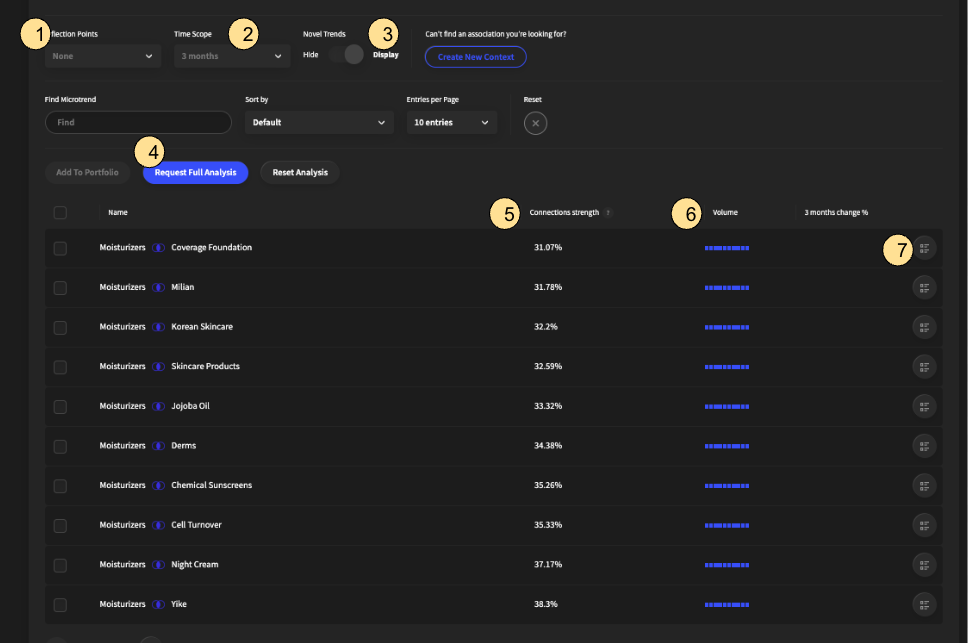Image resolution: width=968 pixels, height=643 pixels.
Task: Click the Find Microtrend search field
Action: pos(138,123)
